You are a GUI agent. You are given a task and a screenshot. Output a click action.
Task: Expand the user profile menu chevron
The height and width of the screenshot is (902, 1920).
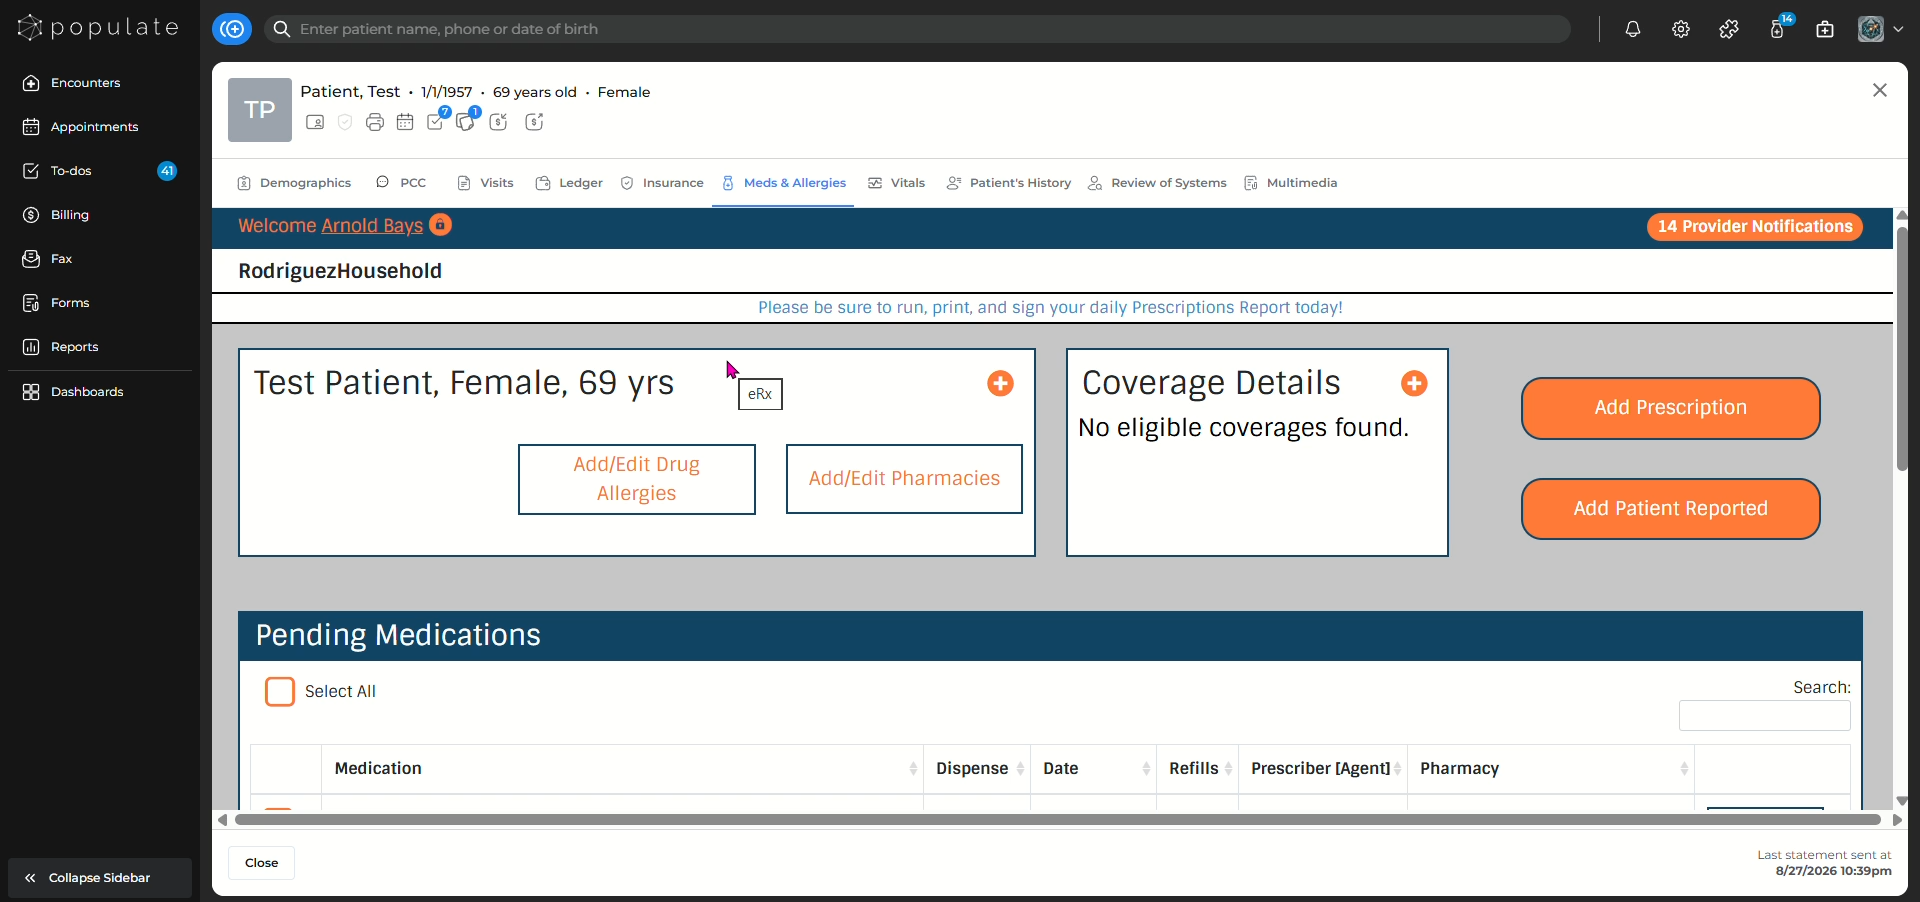click(x=1898, y=29)
